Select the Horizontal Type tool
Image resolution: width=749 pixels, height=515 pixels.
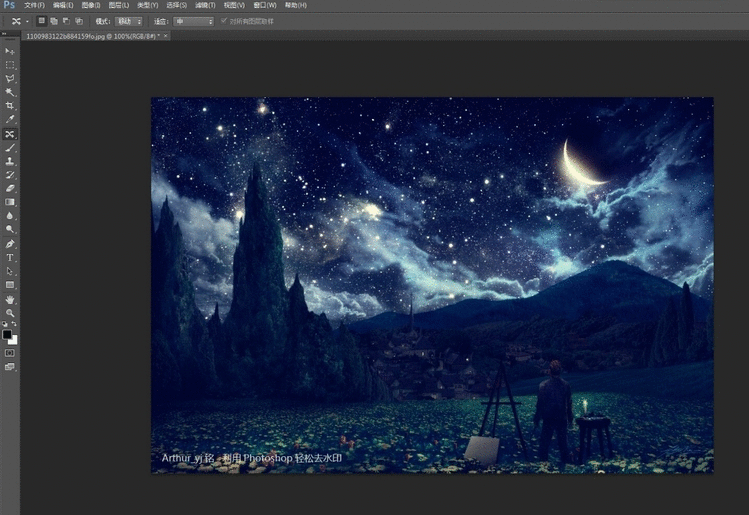[10, 257]
